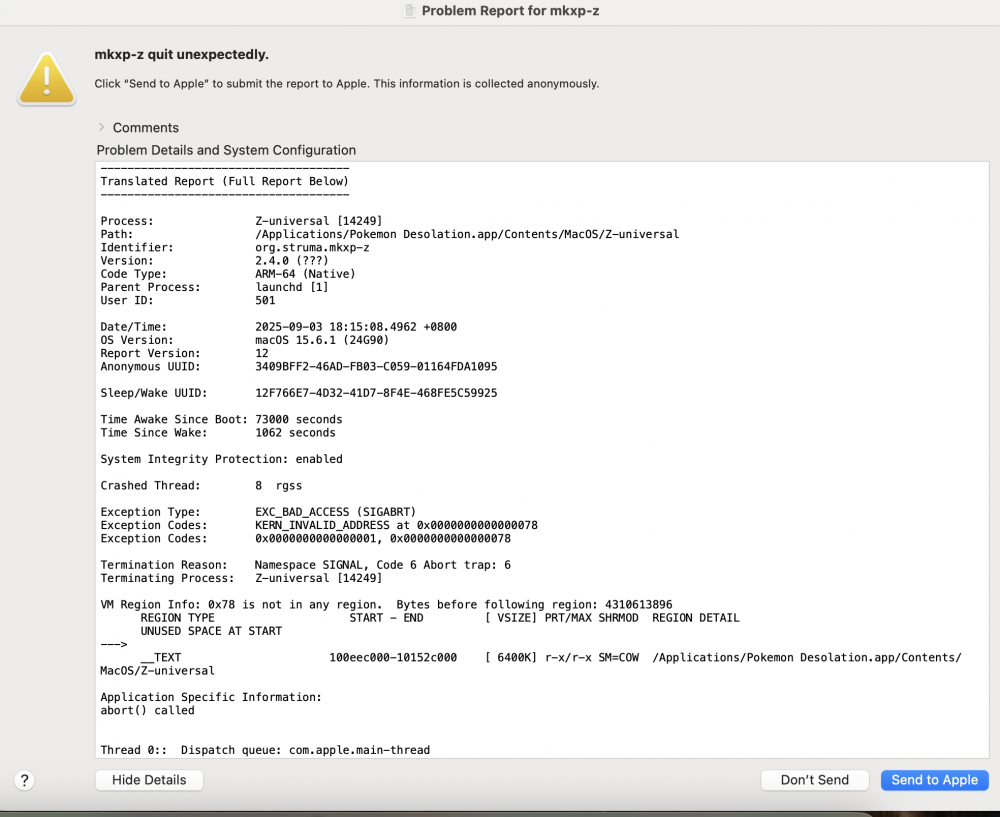Click the '1062 seconds' since wake value
The width and height of the screenshot is (1000, 817).
tap(295, 432)
